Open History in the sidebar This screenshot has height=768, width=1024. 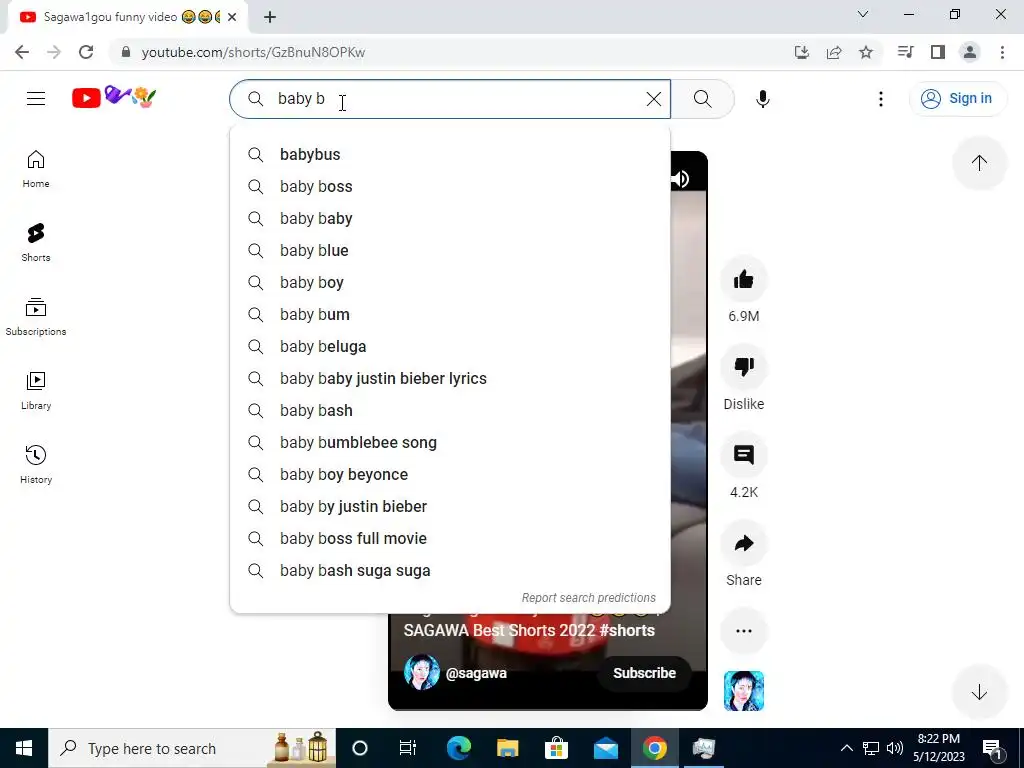point(36,464)
